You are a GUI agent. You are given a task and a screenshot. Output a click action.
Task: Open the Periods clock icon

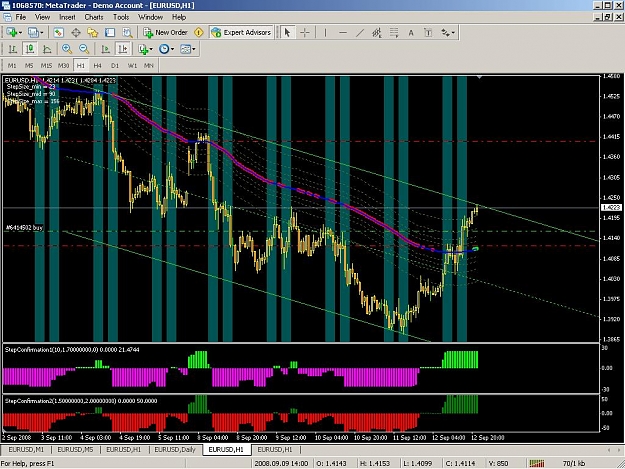164,49
